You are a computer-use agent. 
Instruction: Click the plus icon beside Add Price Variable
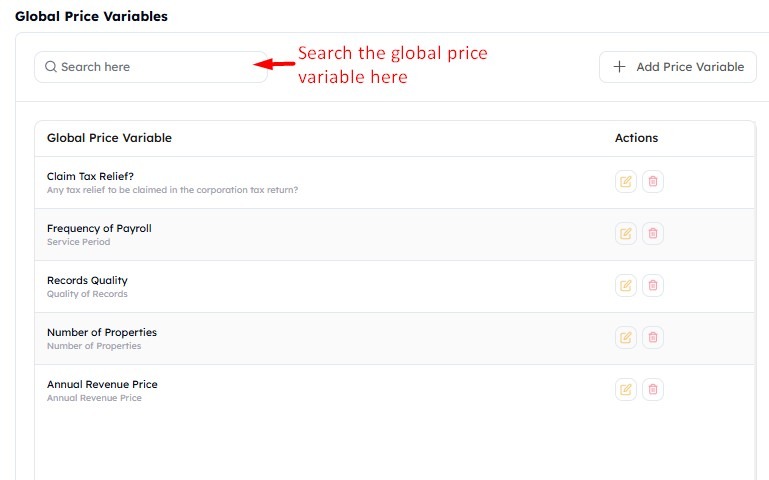pos(619,67)
